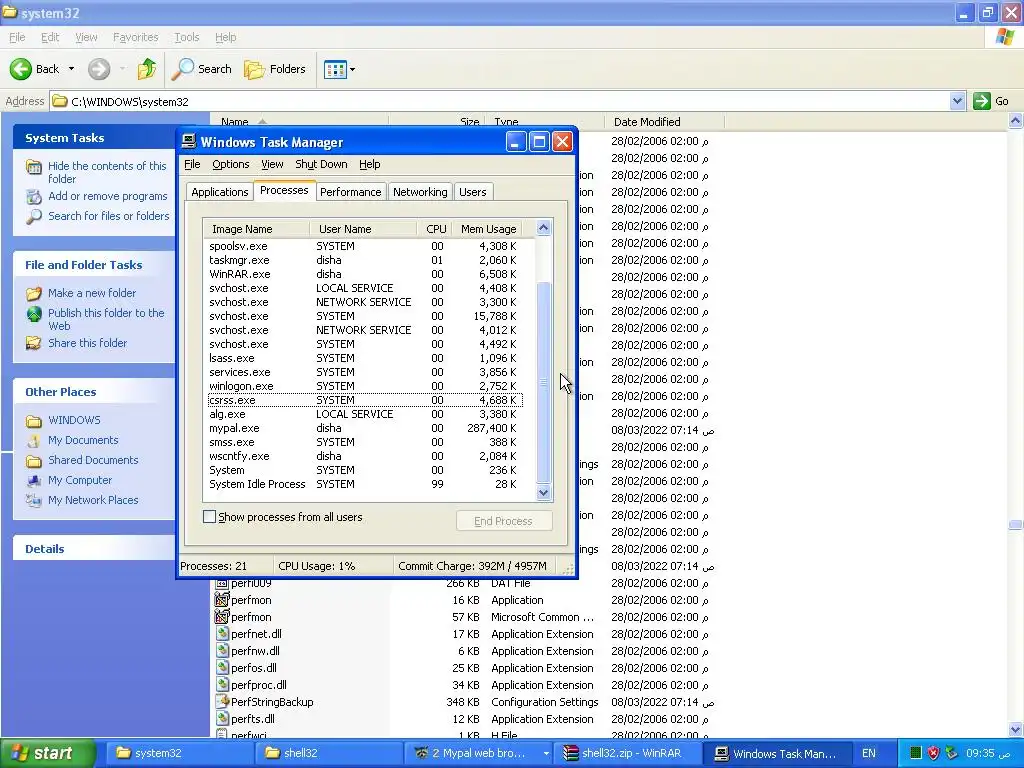The image size is (1024, 768).
Task: Click the End Process button
Action: click(x=504, y=520)
